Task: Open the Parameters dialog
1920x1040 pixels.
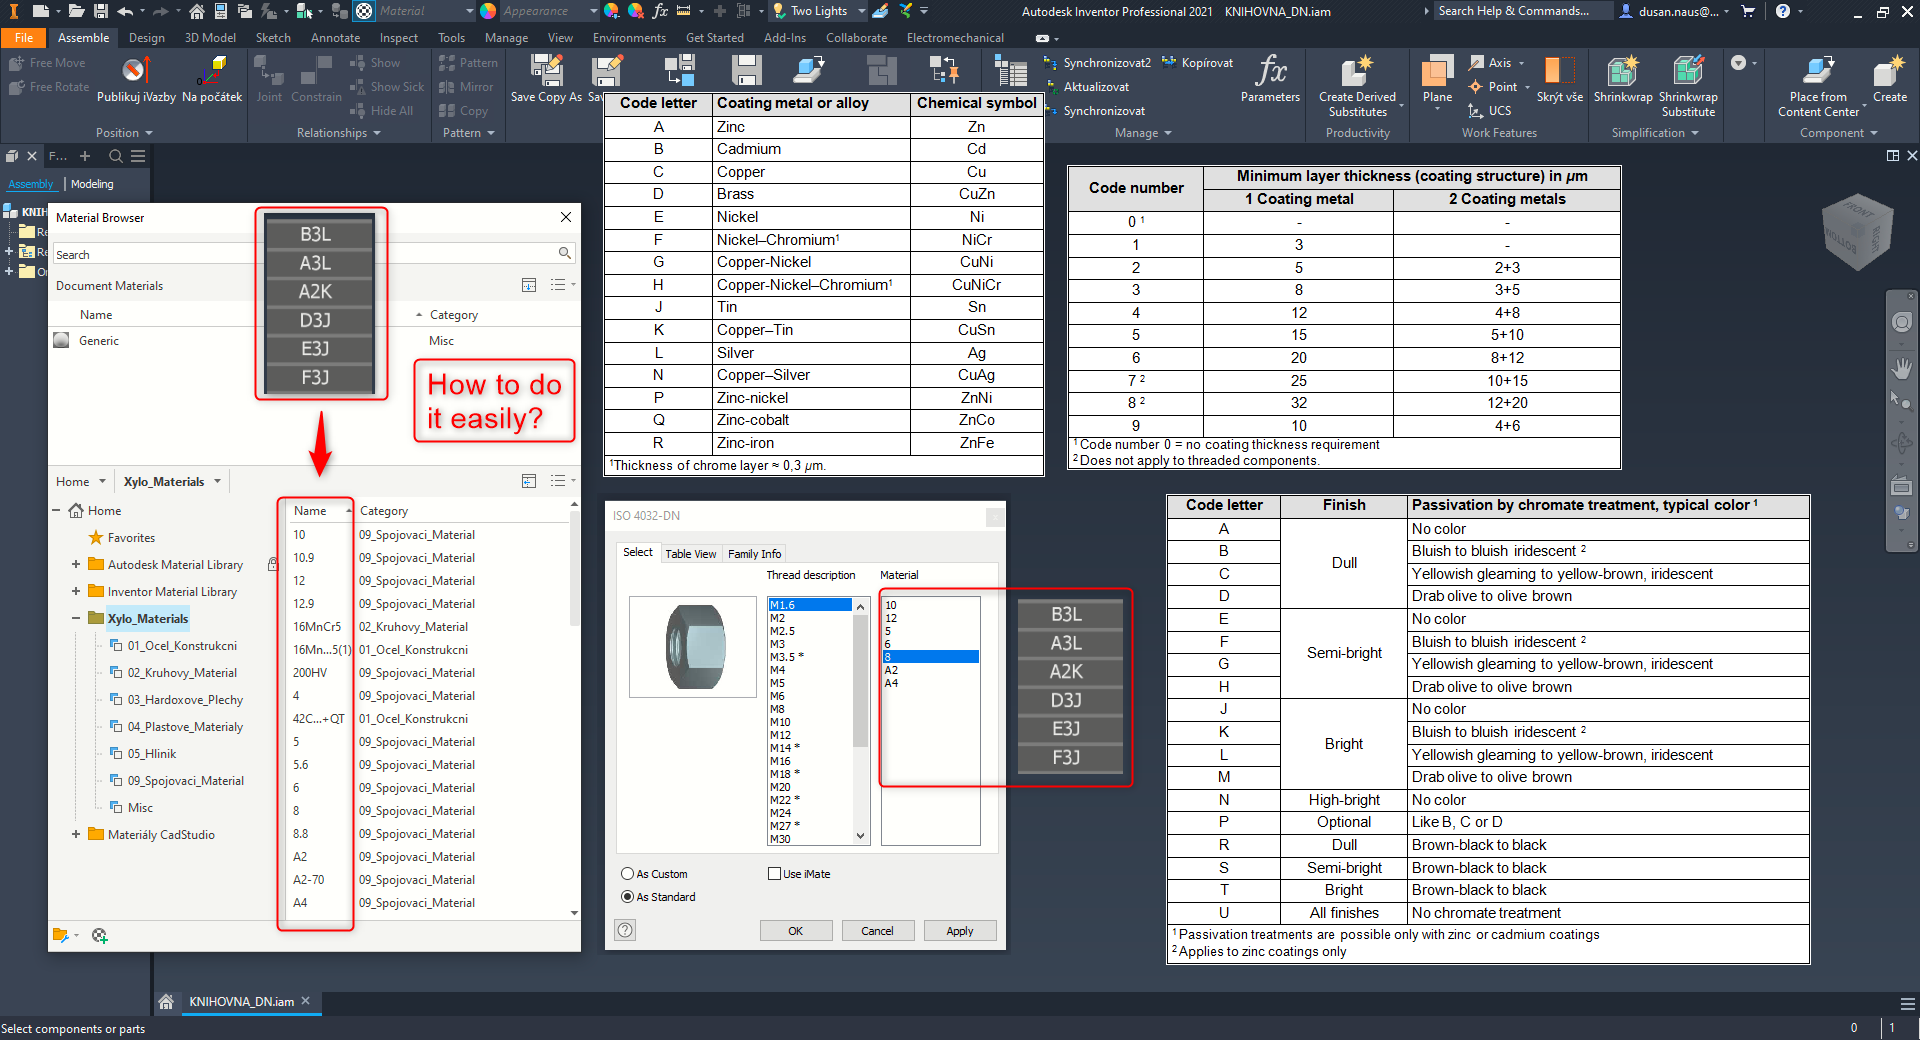Action: click(1269, 80)
